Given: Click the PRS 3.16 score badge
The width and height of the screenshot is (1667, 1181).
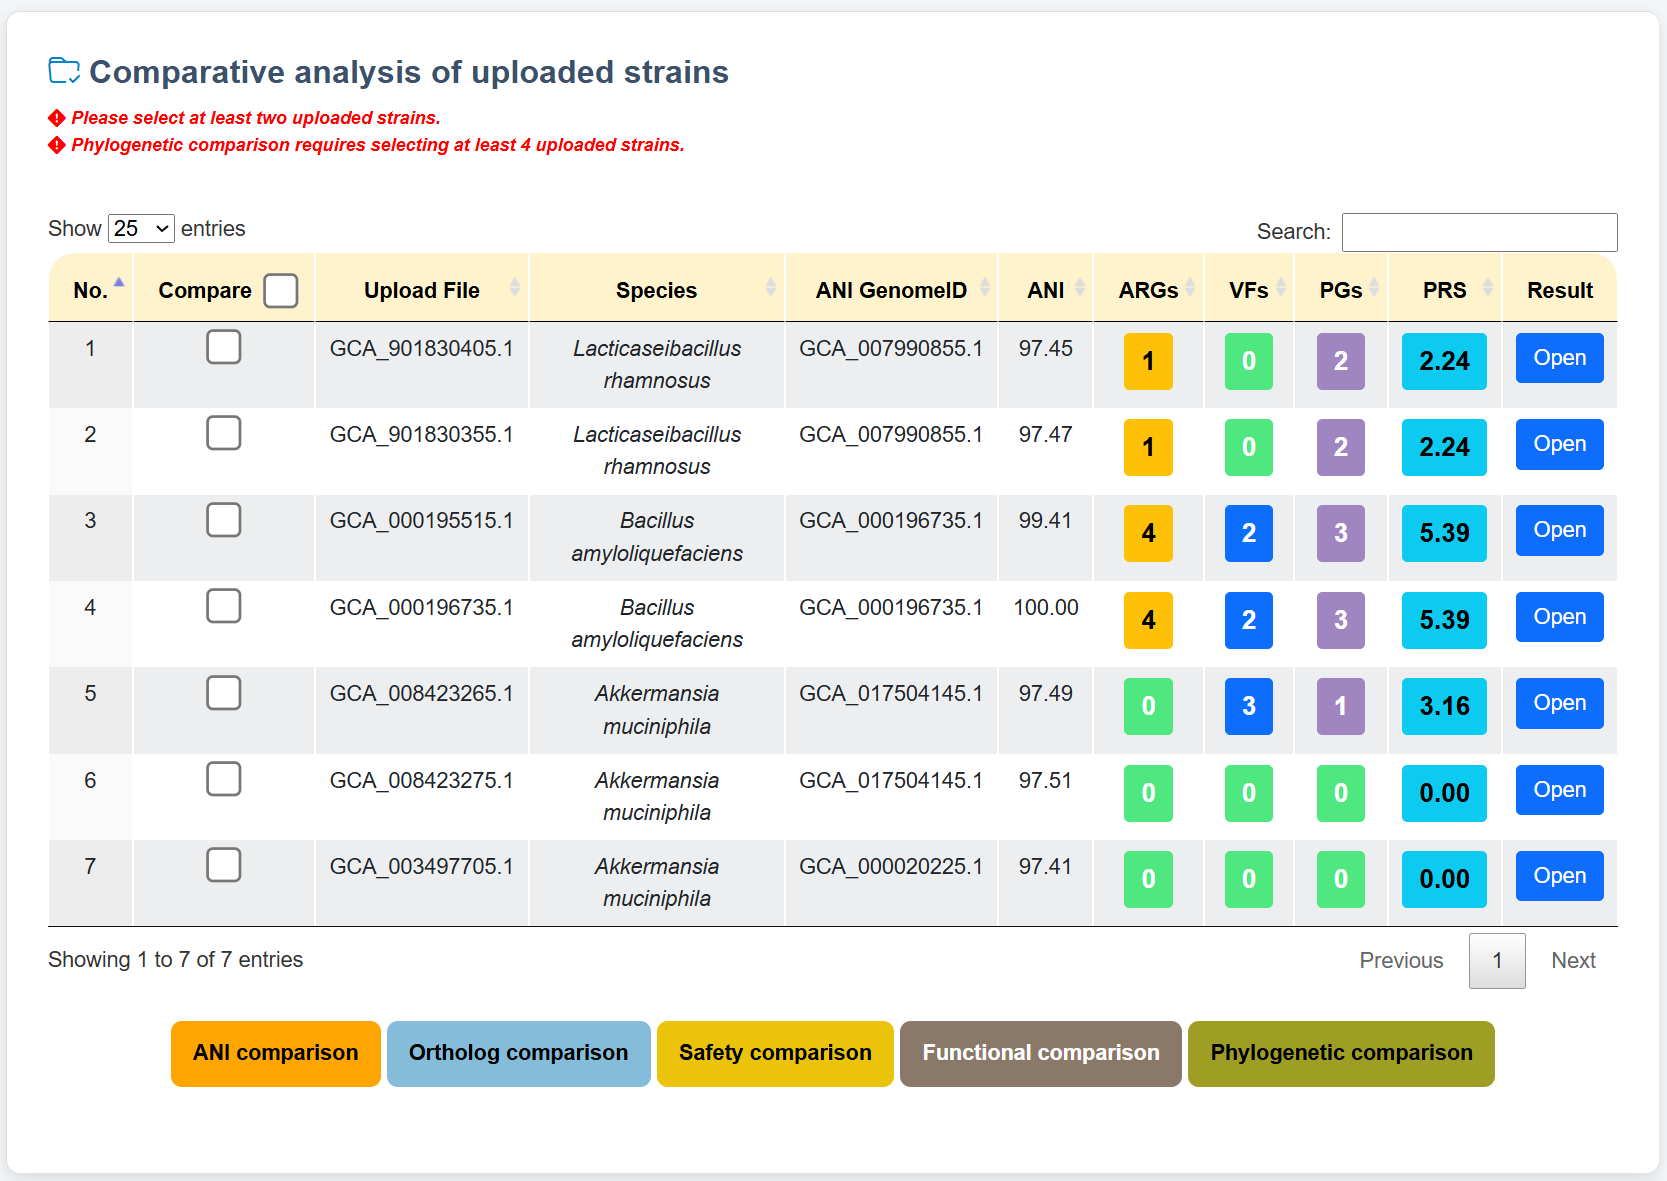Looking at the screenshot, I should (x=1443, y=707).
